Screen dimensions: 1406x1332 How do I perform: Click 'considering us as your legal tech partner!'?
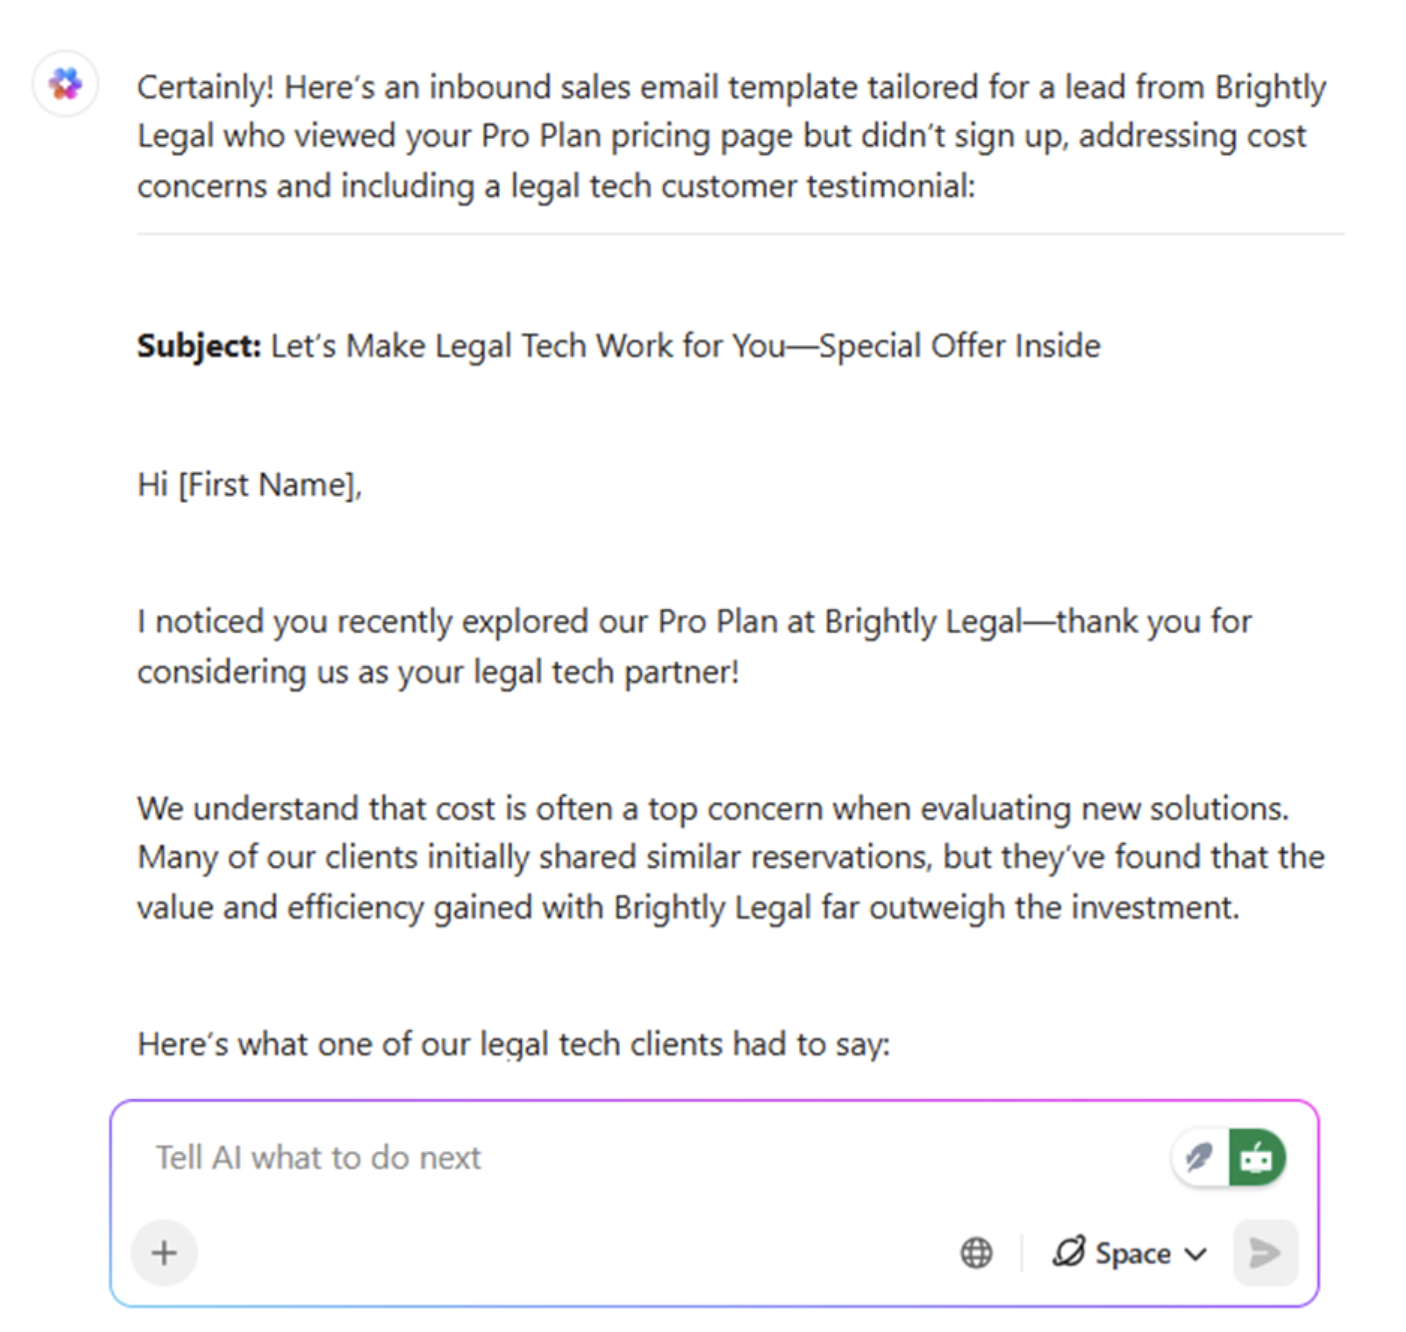pos(438,672)
